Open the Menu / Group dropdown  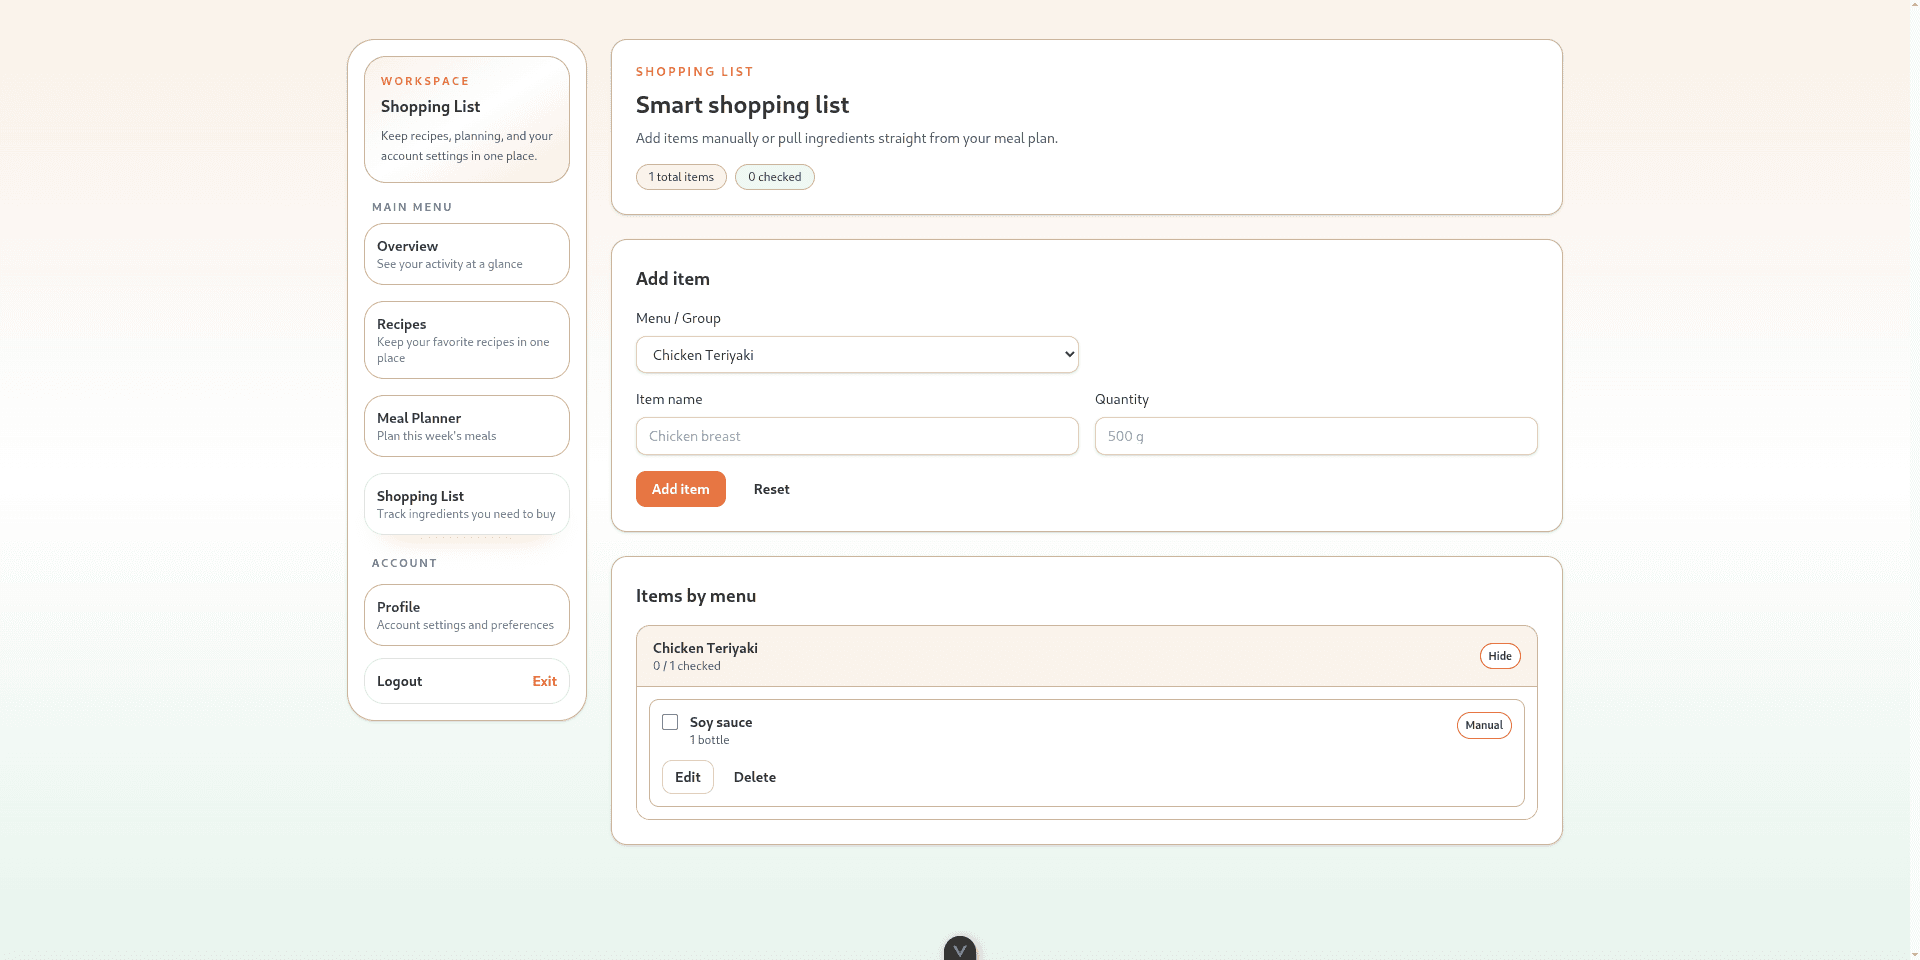[856, 355]
